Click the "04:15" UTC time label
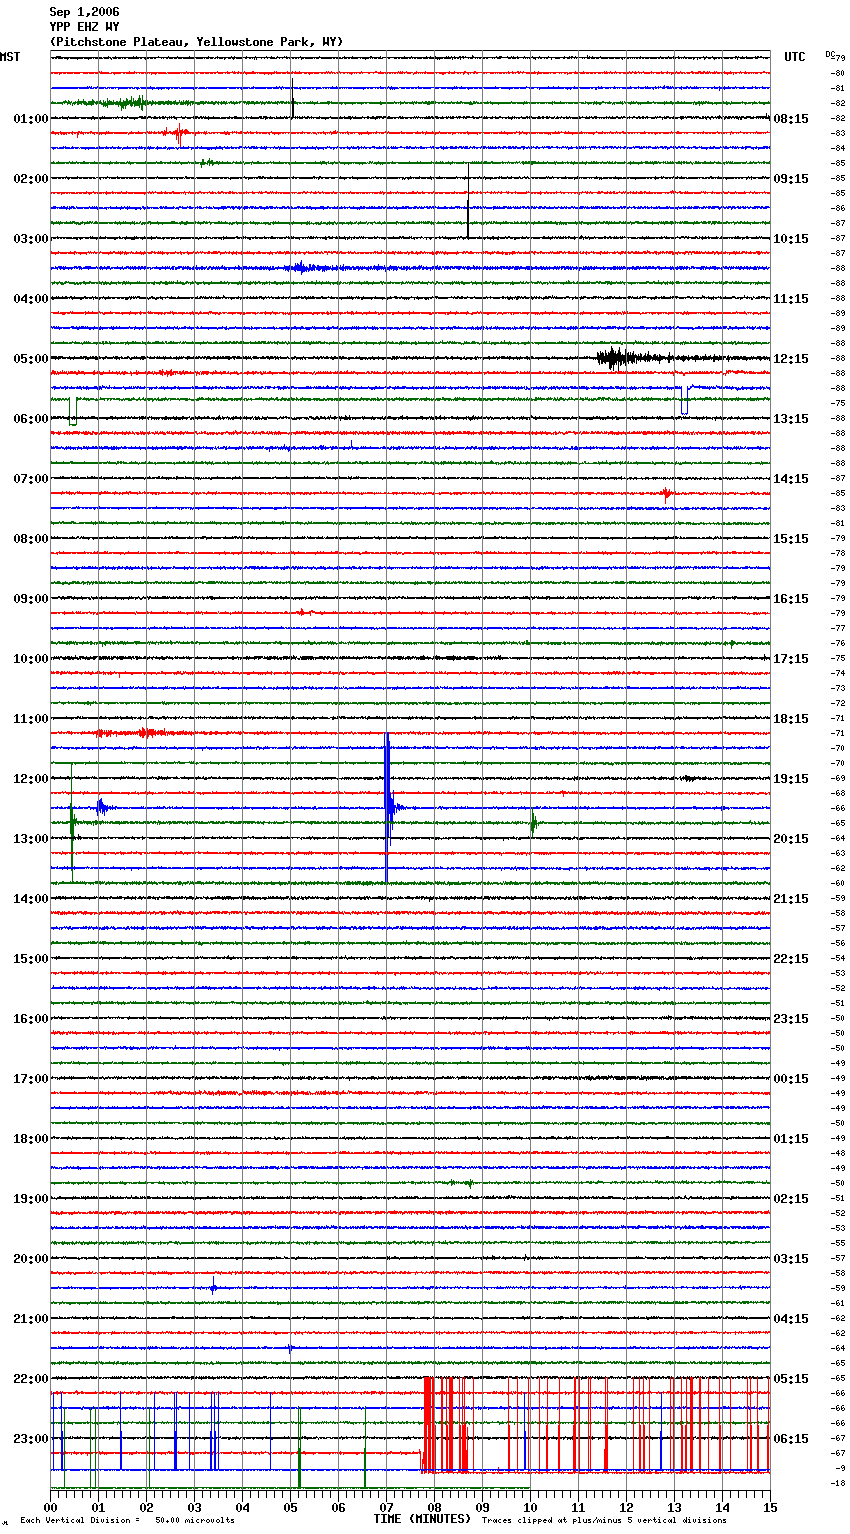 791,1319
